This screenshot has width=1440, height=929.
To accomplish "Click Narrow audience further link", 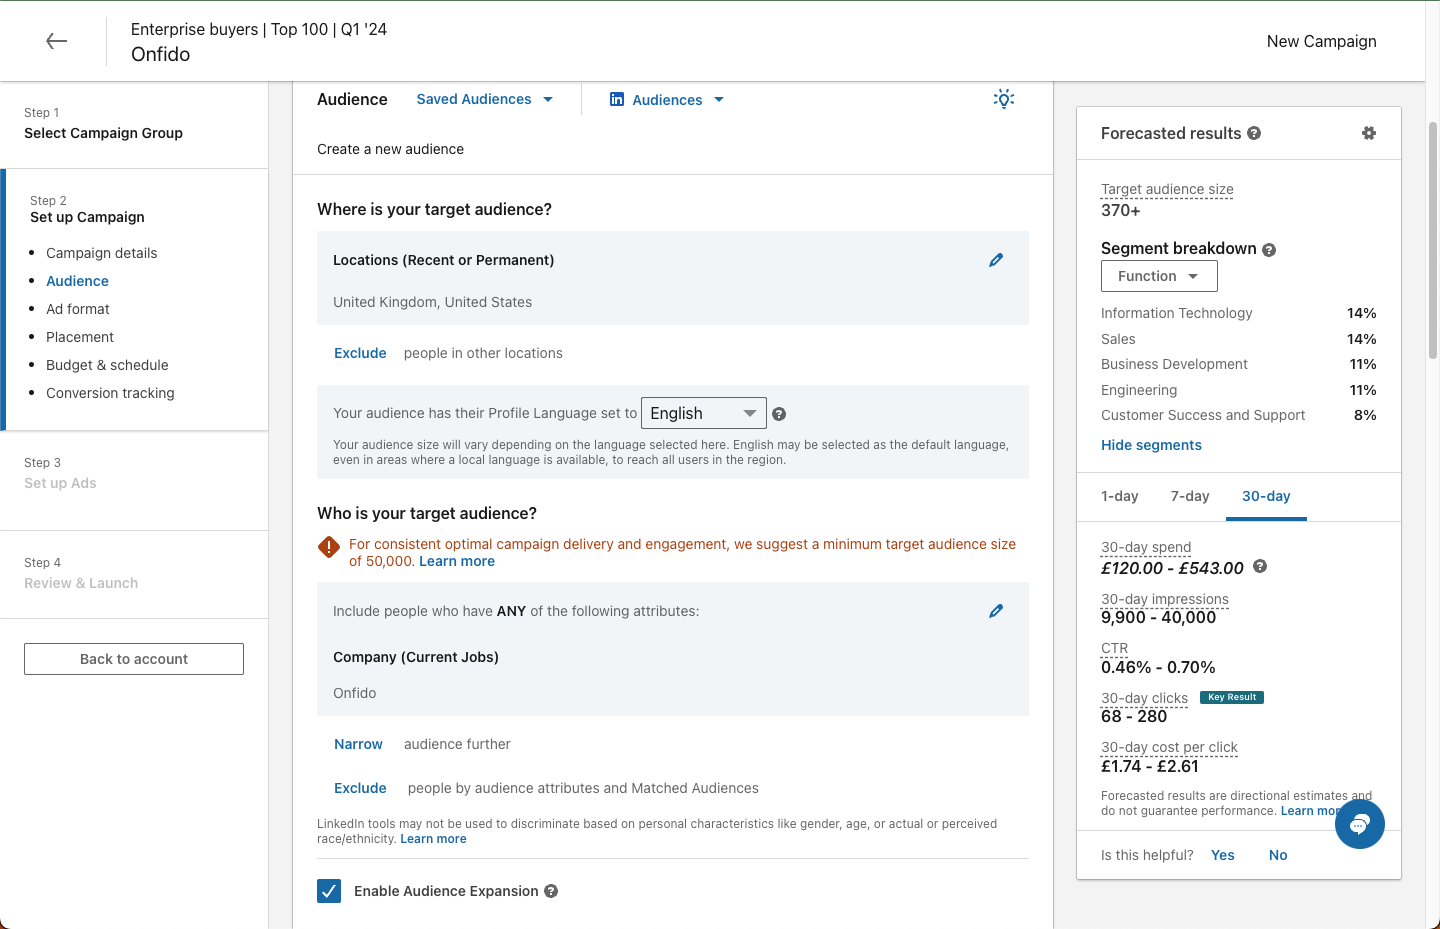I will click(x=358, y=744).
